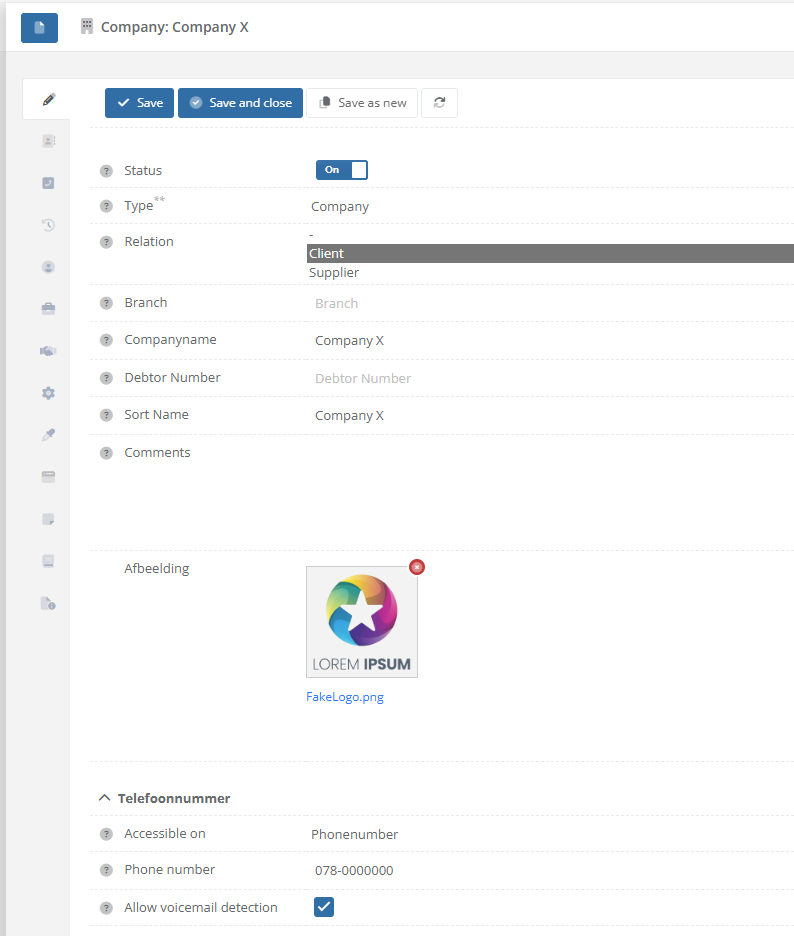Open the history clock sidebar icon
This screenshot has width=794, height=936.
point(48,225)
